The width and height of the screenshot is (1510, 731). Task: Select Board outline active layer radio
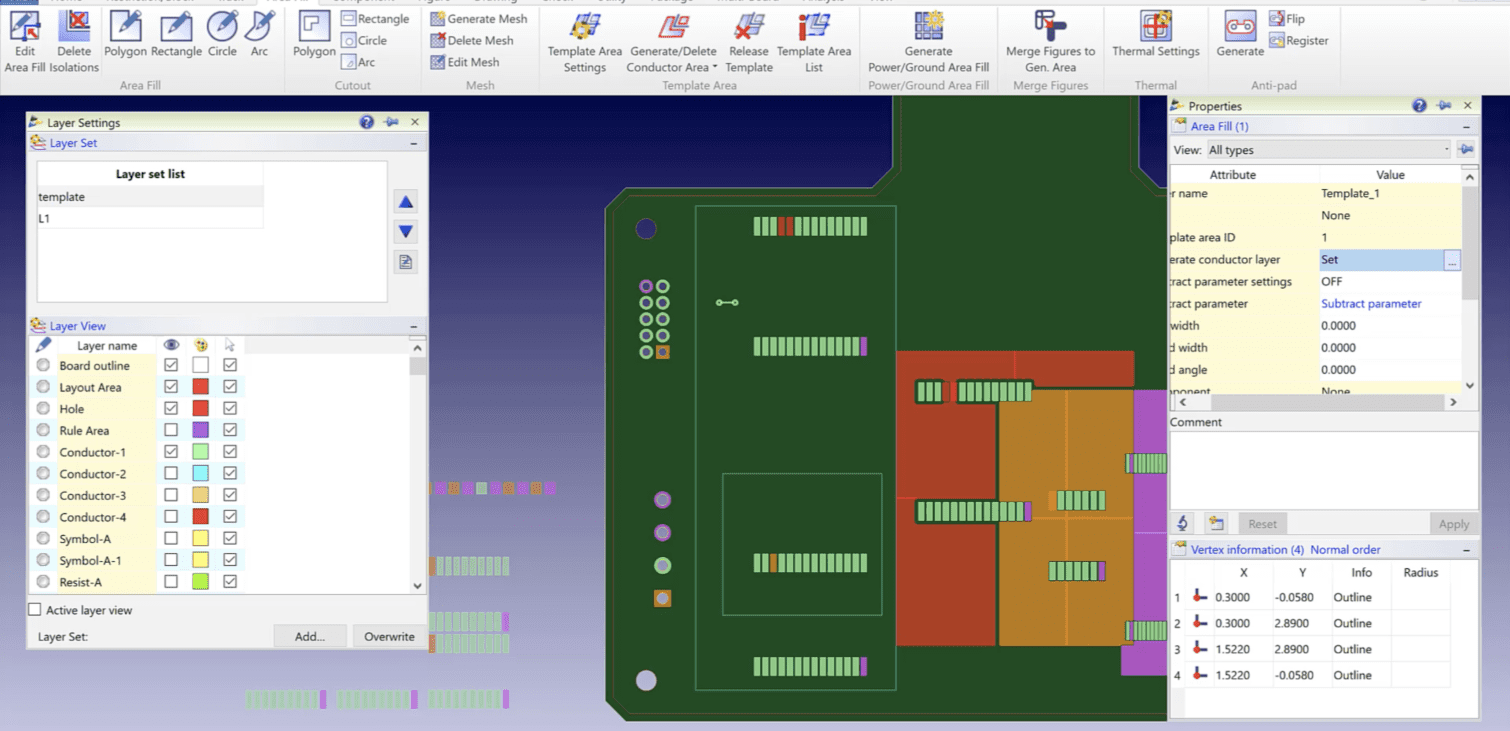coord(43,365)
